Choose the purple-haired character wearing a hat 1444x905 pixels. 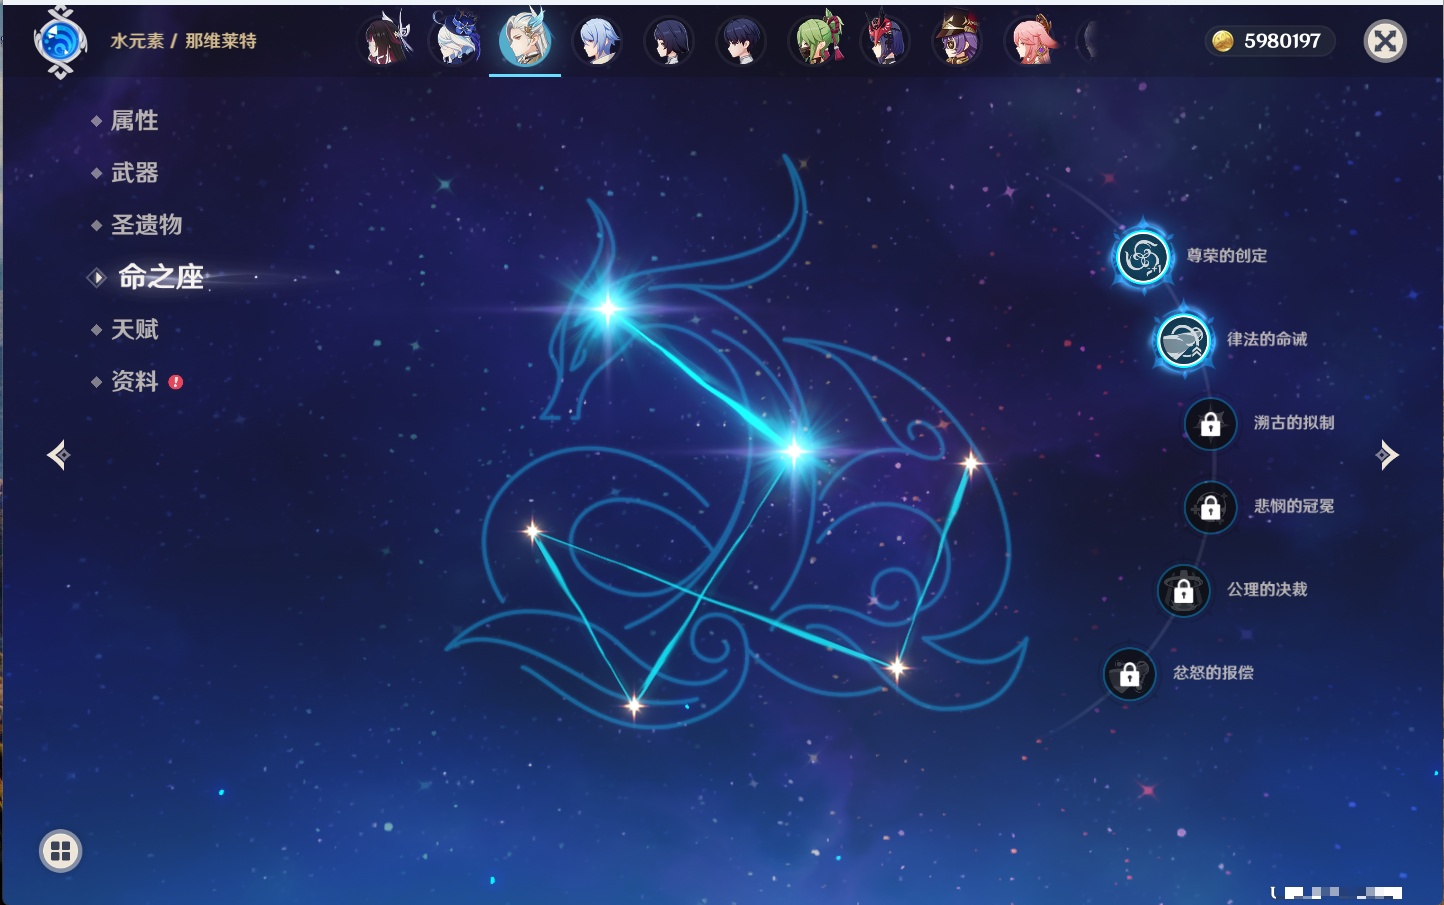click(x=957, y=41)
